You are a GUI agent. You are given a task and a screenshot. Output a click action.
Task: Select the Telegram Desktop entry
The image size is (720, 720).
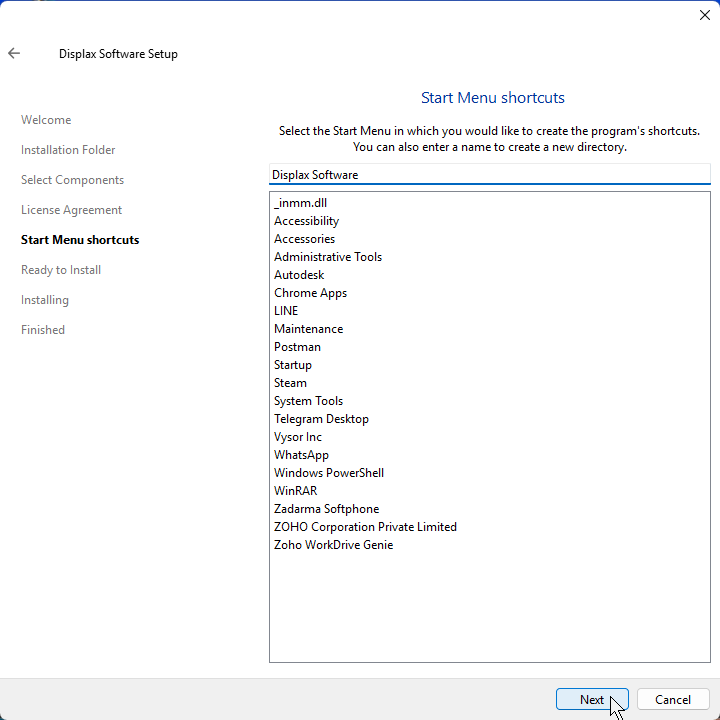tap(321, 419)
